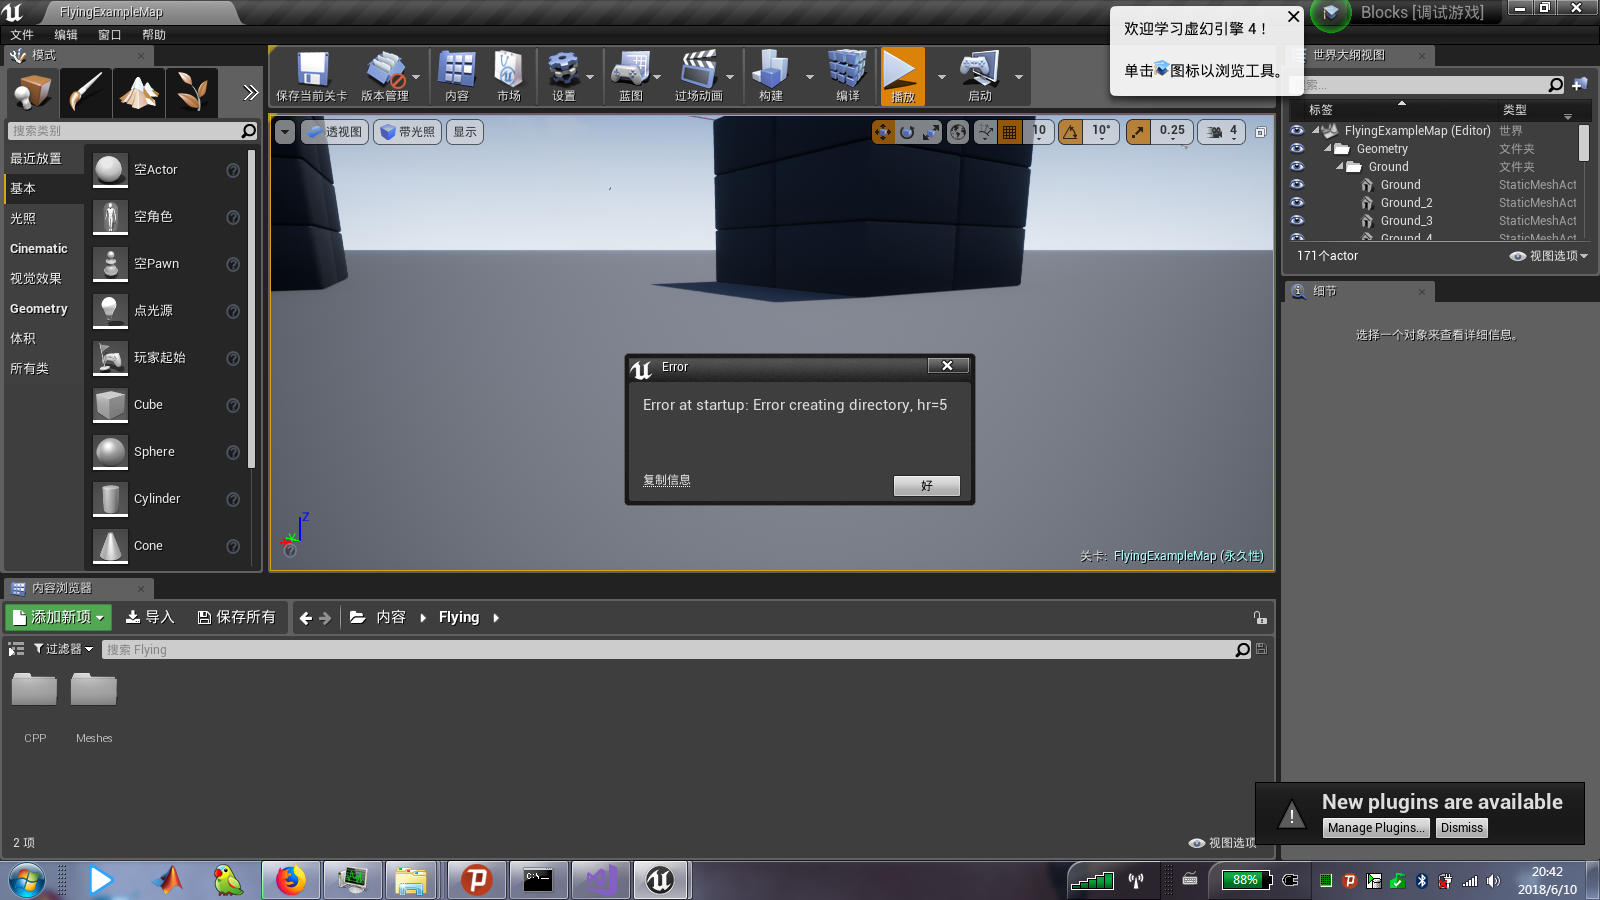Switch to the 细节 (Details) tab

(1327, 291)
